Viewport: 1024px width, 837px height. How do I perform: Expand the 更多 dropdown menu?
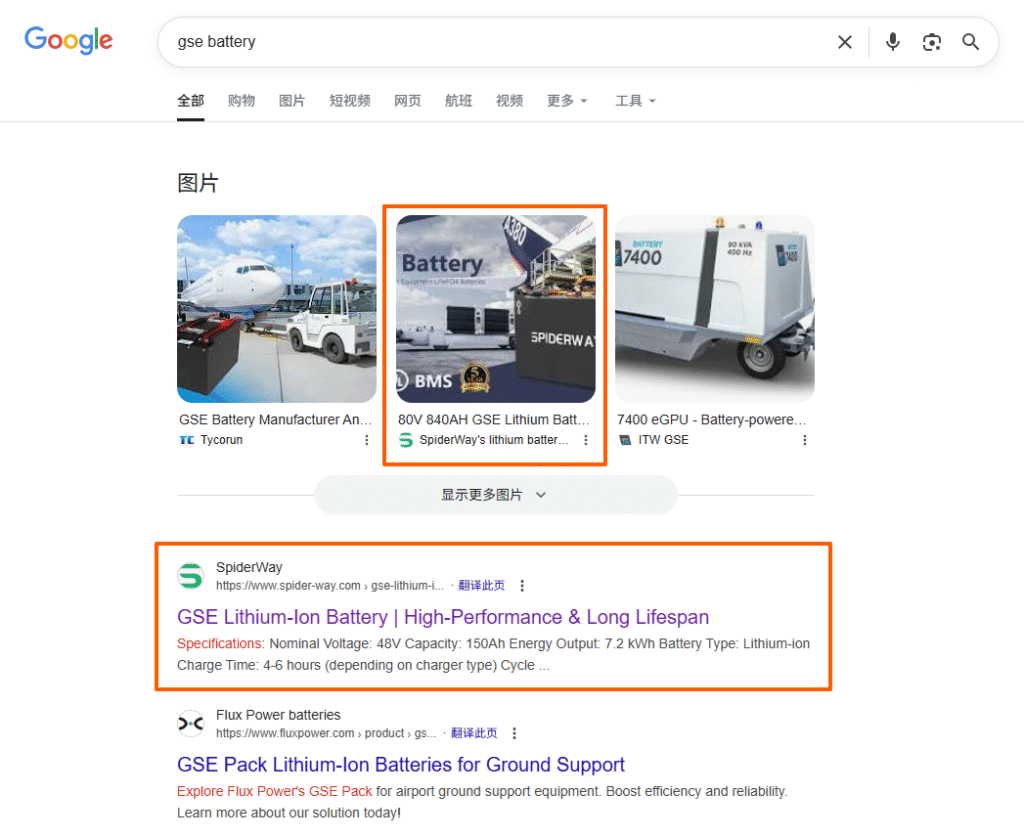[x=567, y=101]
